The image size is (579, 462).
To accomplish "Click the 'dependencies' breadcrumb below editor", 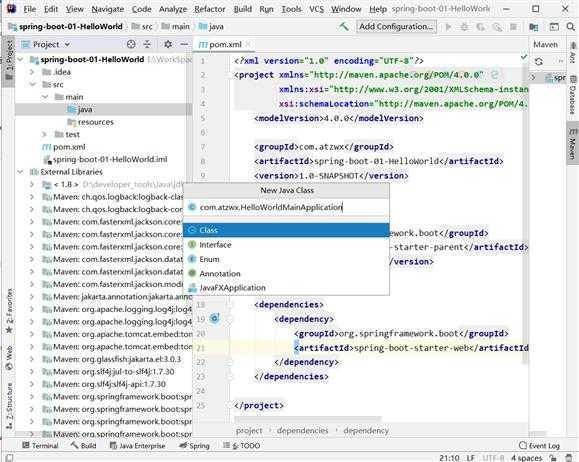I will click(302, 431).
